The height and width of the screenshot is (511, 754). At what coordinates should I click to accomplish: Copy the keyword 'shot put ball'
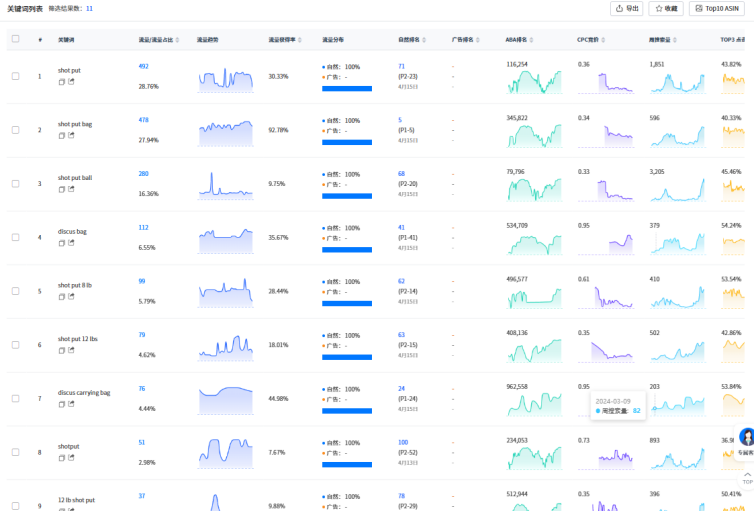click(62, 190)
